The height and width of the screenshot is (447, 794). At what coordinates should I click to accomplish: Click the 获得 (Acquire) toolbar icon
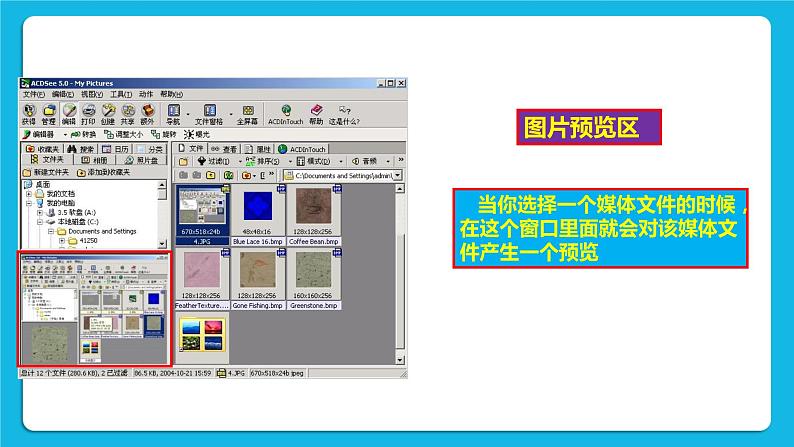(29, 113)
